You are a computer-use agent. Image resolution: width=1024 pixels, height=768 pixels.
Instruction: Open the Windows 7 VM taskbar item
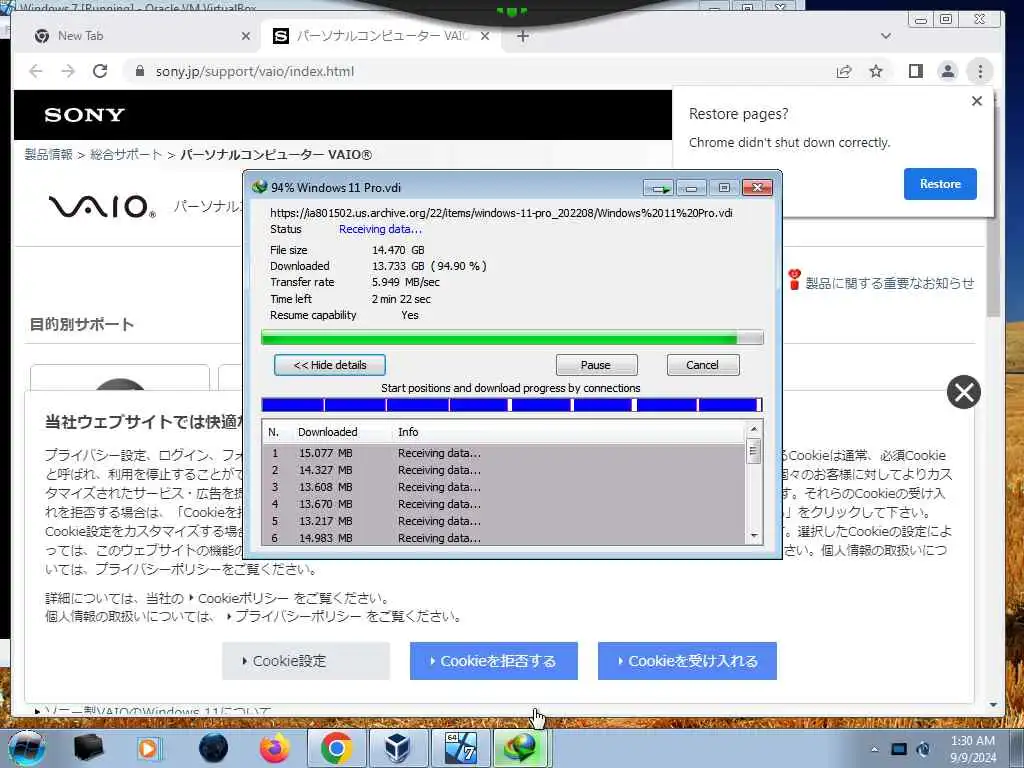pos(461,748)
